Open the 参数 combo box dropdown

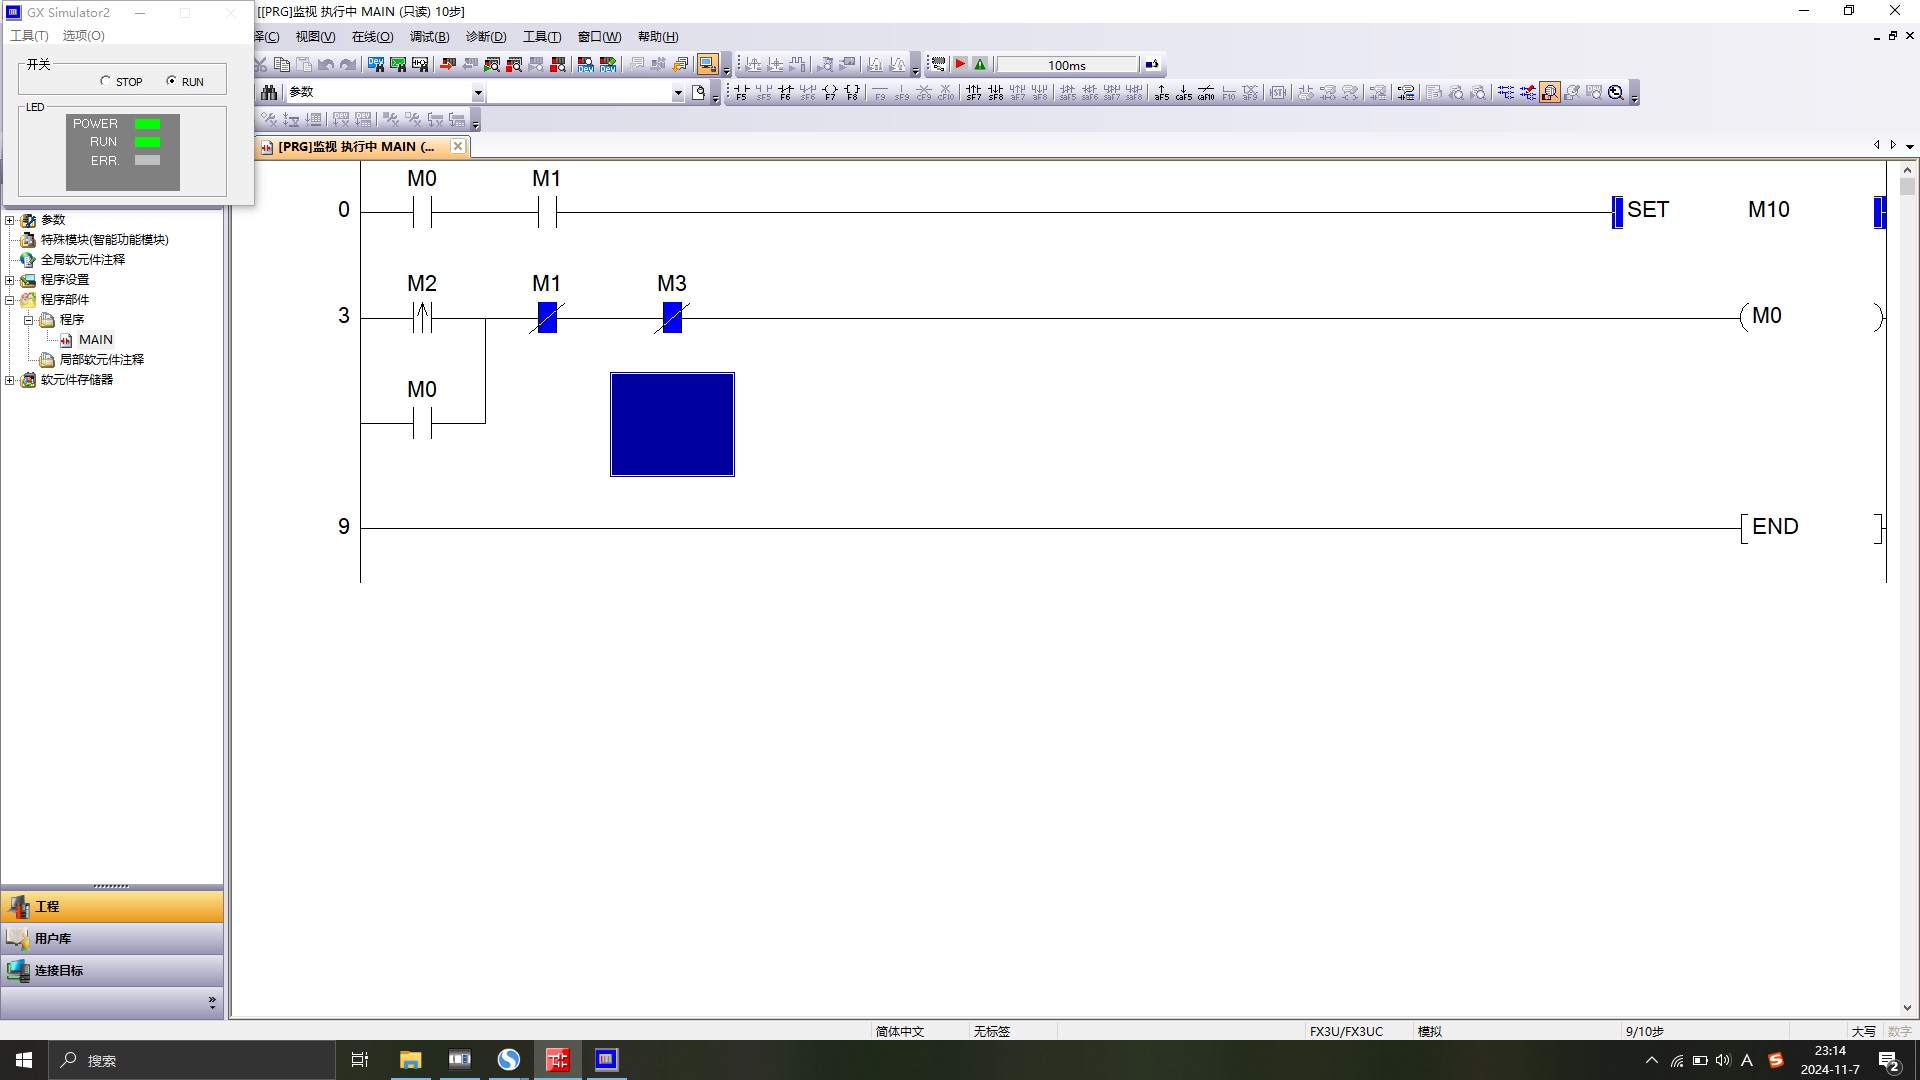(478, 93)
